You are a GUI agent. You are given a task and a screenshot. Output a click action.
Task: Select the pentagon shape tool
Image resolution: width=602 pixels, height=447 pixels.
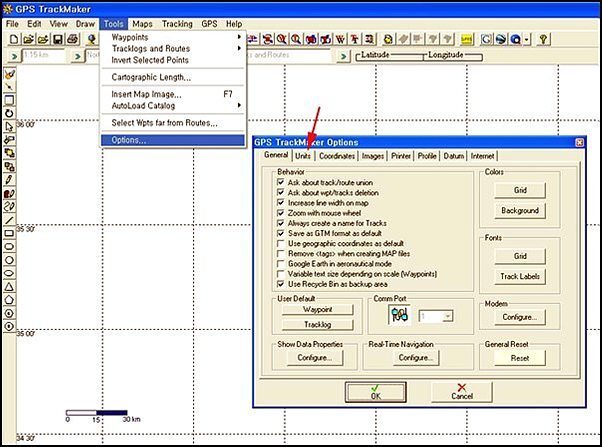[9, 300]
